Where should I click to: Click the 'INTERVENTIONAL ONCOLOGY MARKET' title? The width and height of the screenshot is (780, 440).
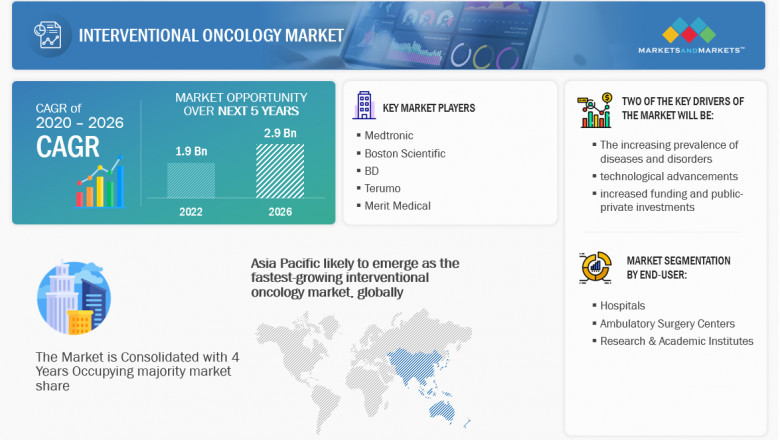(211, 35)
